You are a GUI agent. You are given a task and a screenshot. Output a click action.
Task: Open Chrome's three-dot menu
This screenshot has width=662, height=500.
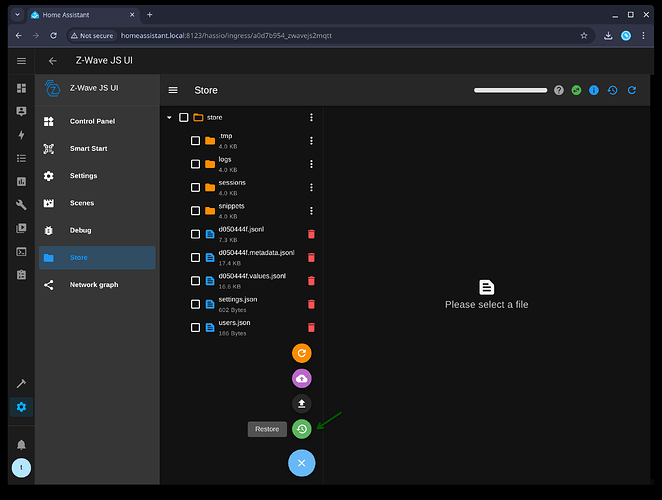(x=643, y=35)
